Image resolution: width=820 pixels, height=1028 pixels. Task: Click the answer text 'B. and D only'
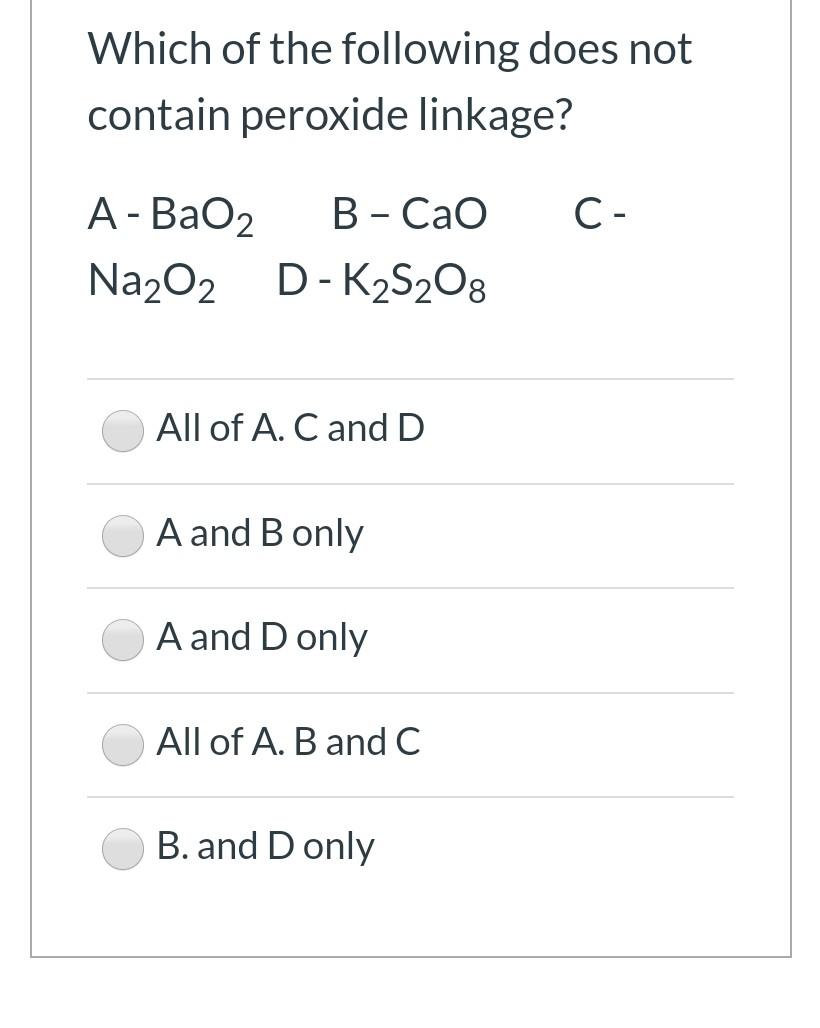(265, 845)
